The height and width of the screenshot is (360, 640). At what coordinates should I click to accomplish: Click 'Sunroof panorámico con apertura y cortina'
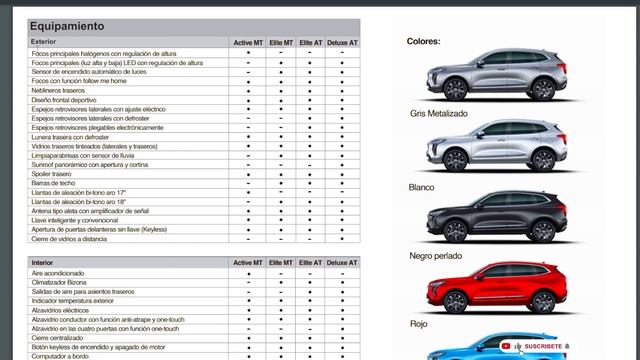click(x=89, y=165)
